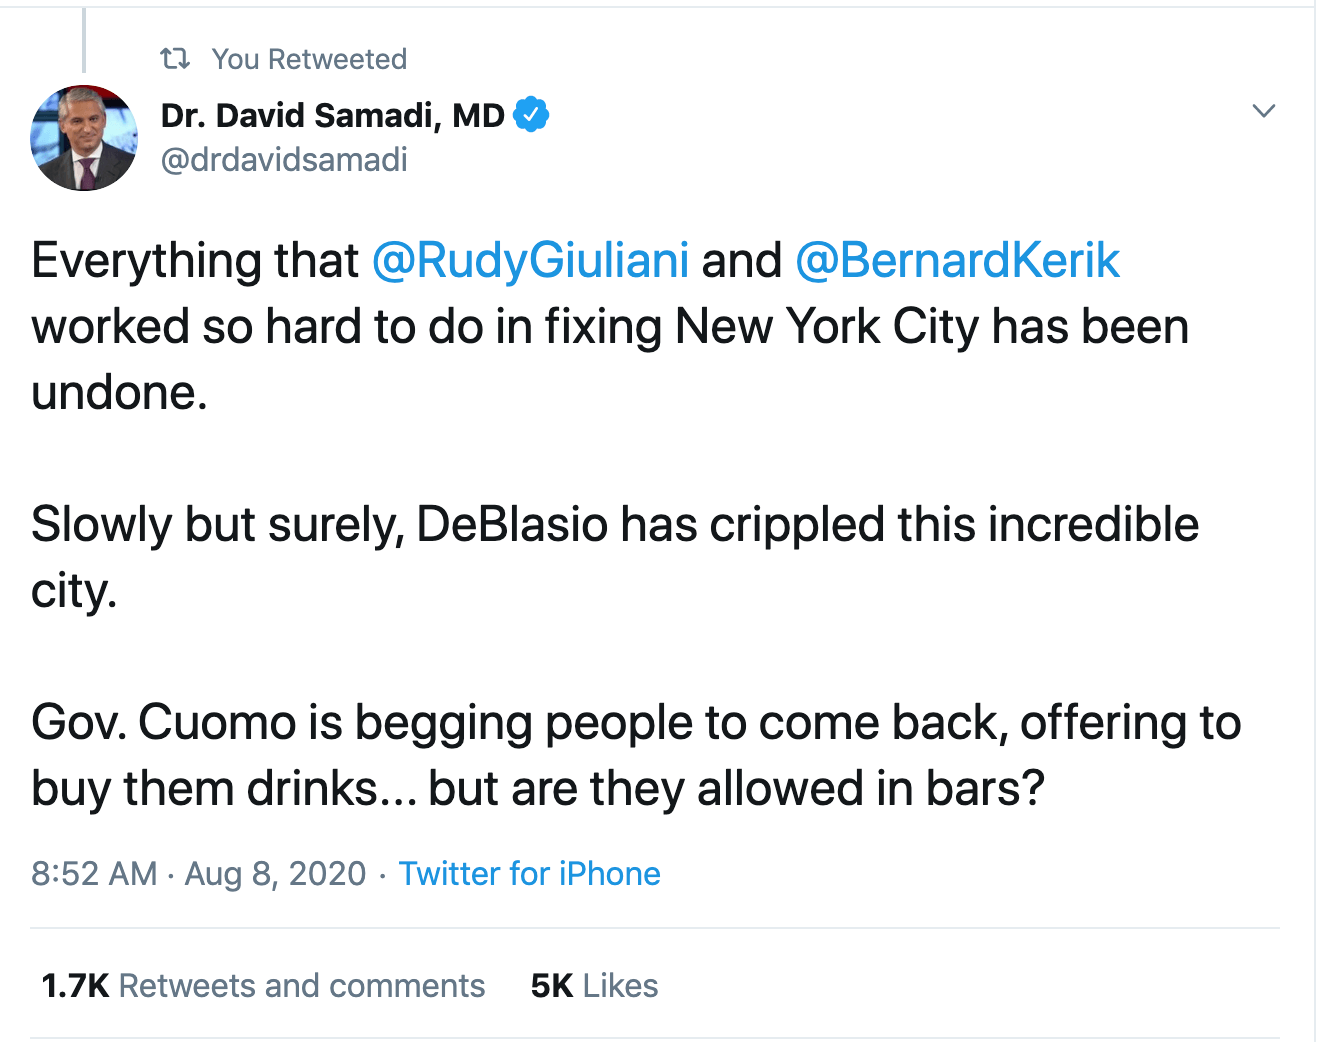Click the Aug 8, 2020 date
This screenshot has height=1042, width=1320.
pyautogui.click(x=275, y=874)
